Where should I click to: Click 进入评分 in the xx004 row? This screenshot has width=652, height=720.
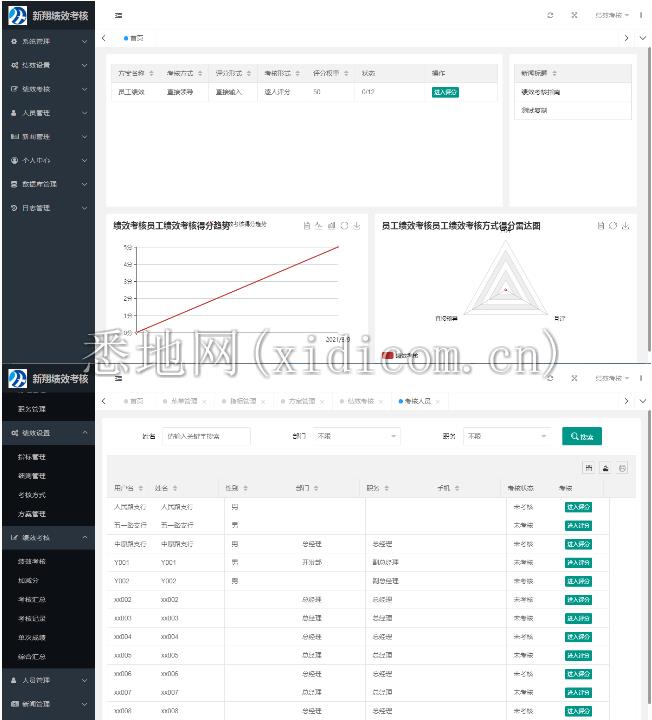578,637
